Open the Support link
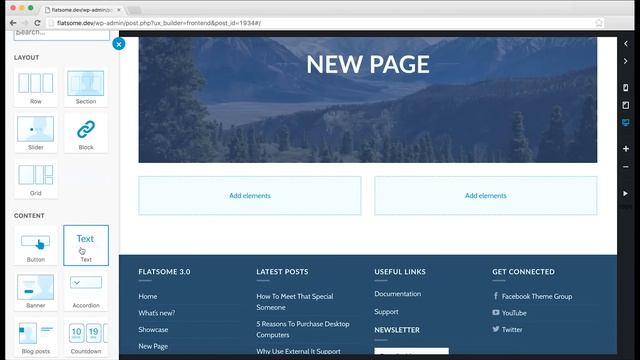The height and width of the screenshot is (360, 640). coord(386,312)
